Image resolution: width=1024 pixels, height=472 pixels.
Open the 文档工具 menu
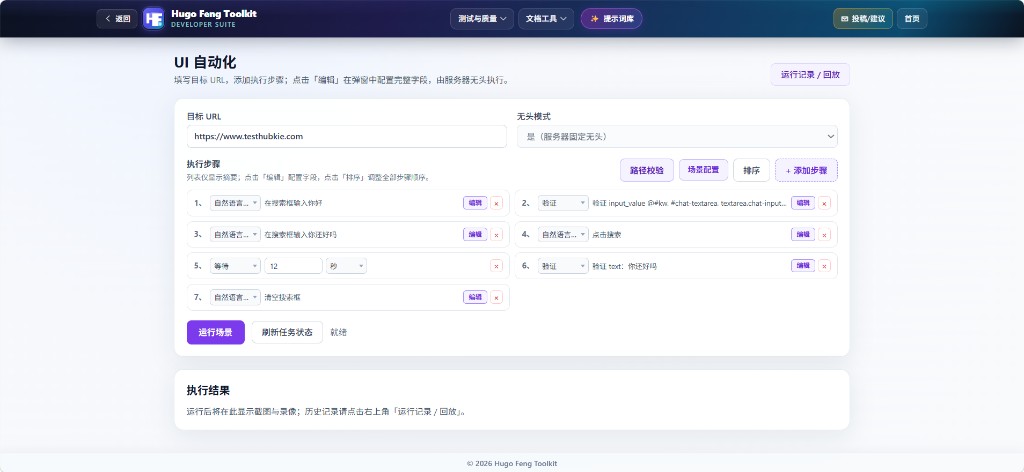546,19
